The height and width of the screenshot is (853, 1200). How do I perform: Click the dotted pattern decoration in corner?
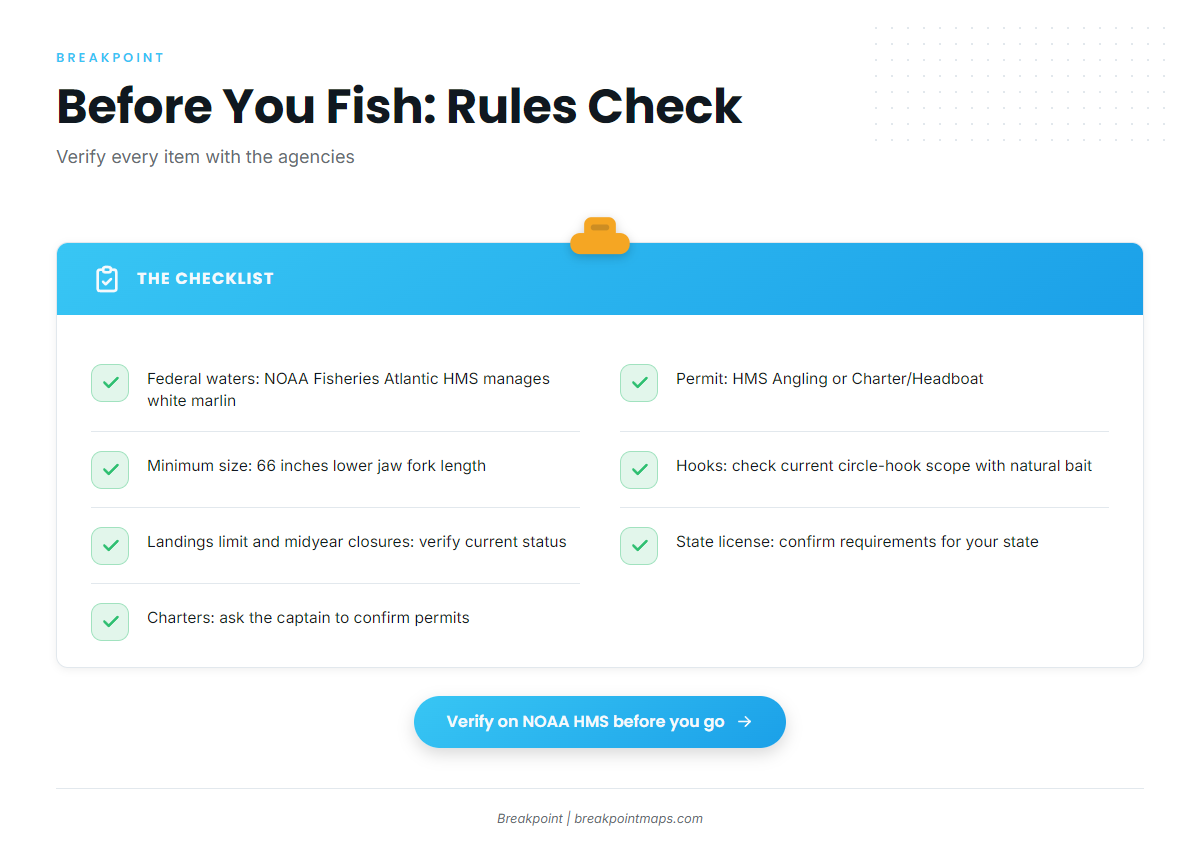pos(1020,85)
